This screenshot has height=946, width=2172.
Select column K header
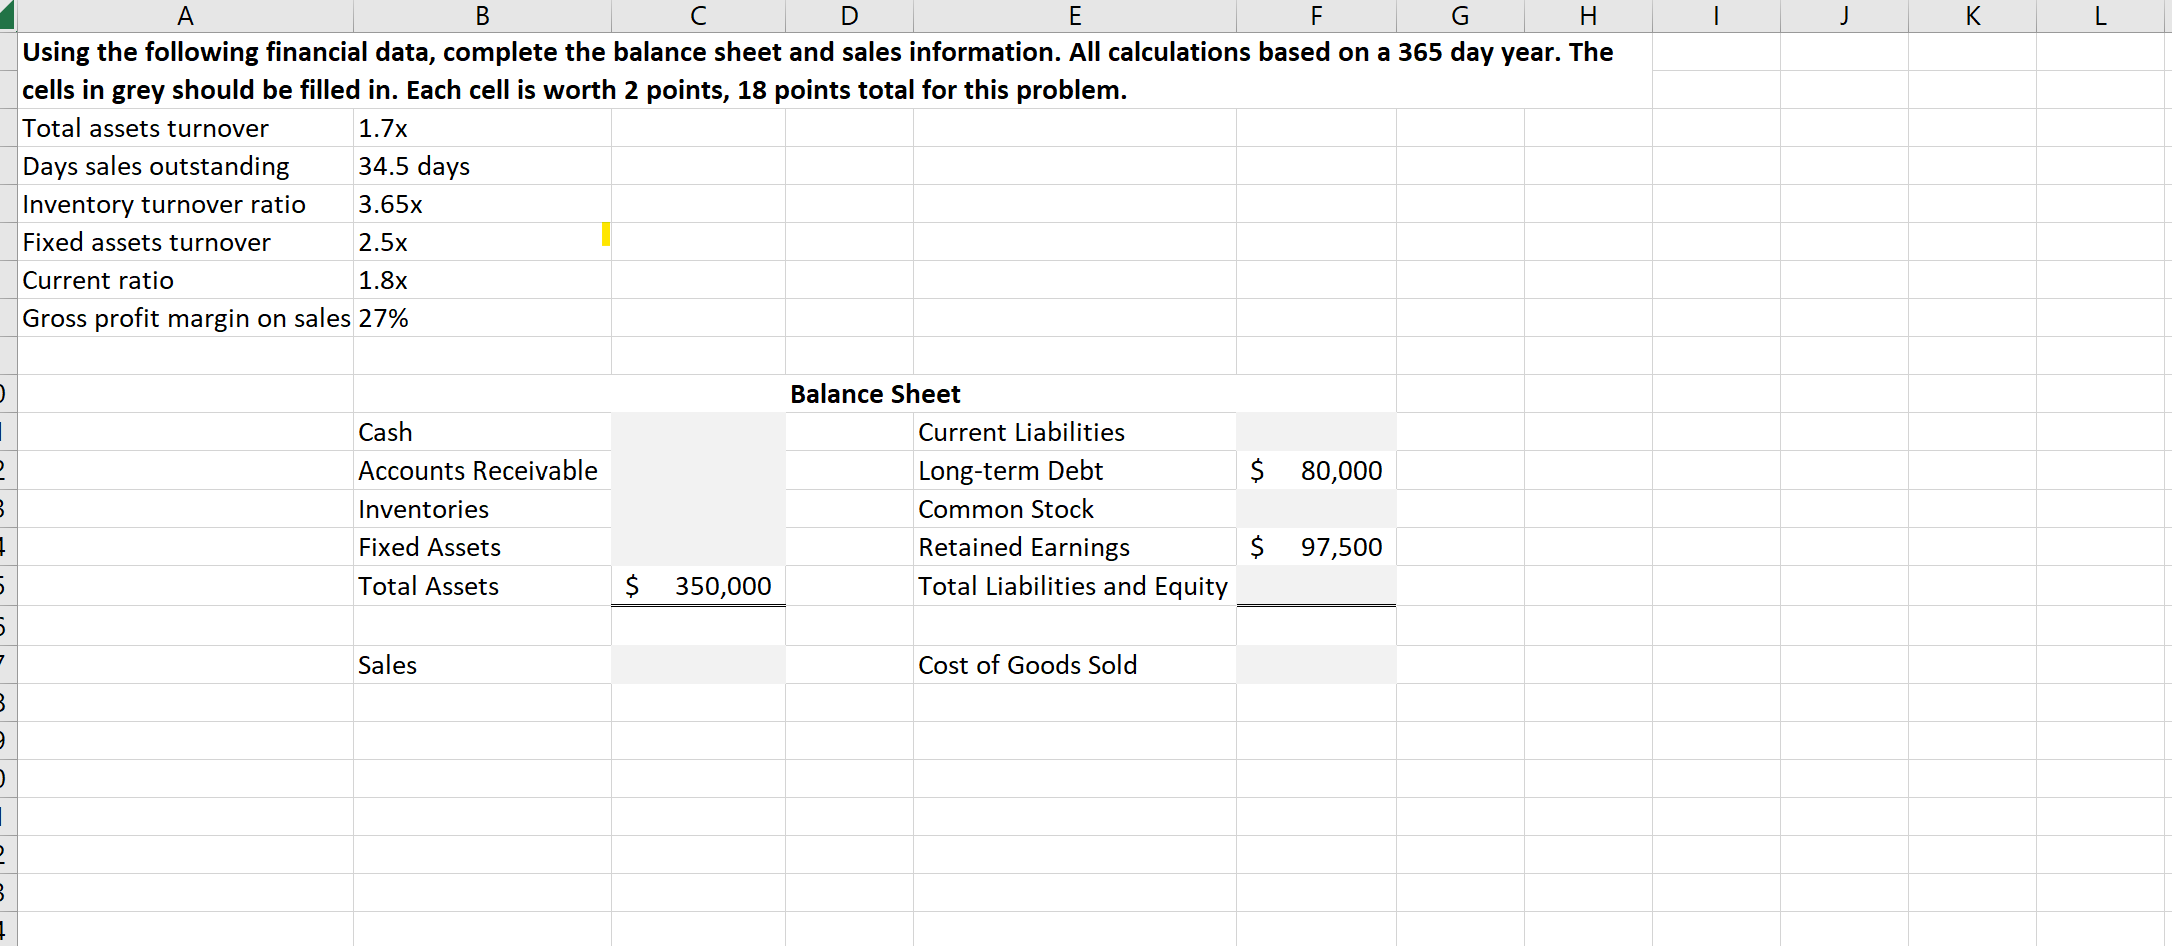[1972, 16]
